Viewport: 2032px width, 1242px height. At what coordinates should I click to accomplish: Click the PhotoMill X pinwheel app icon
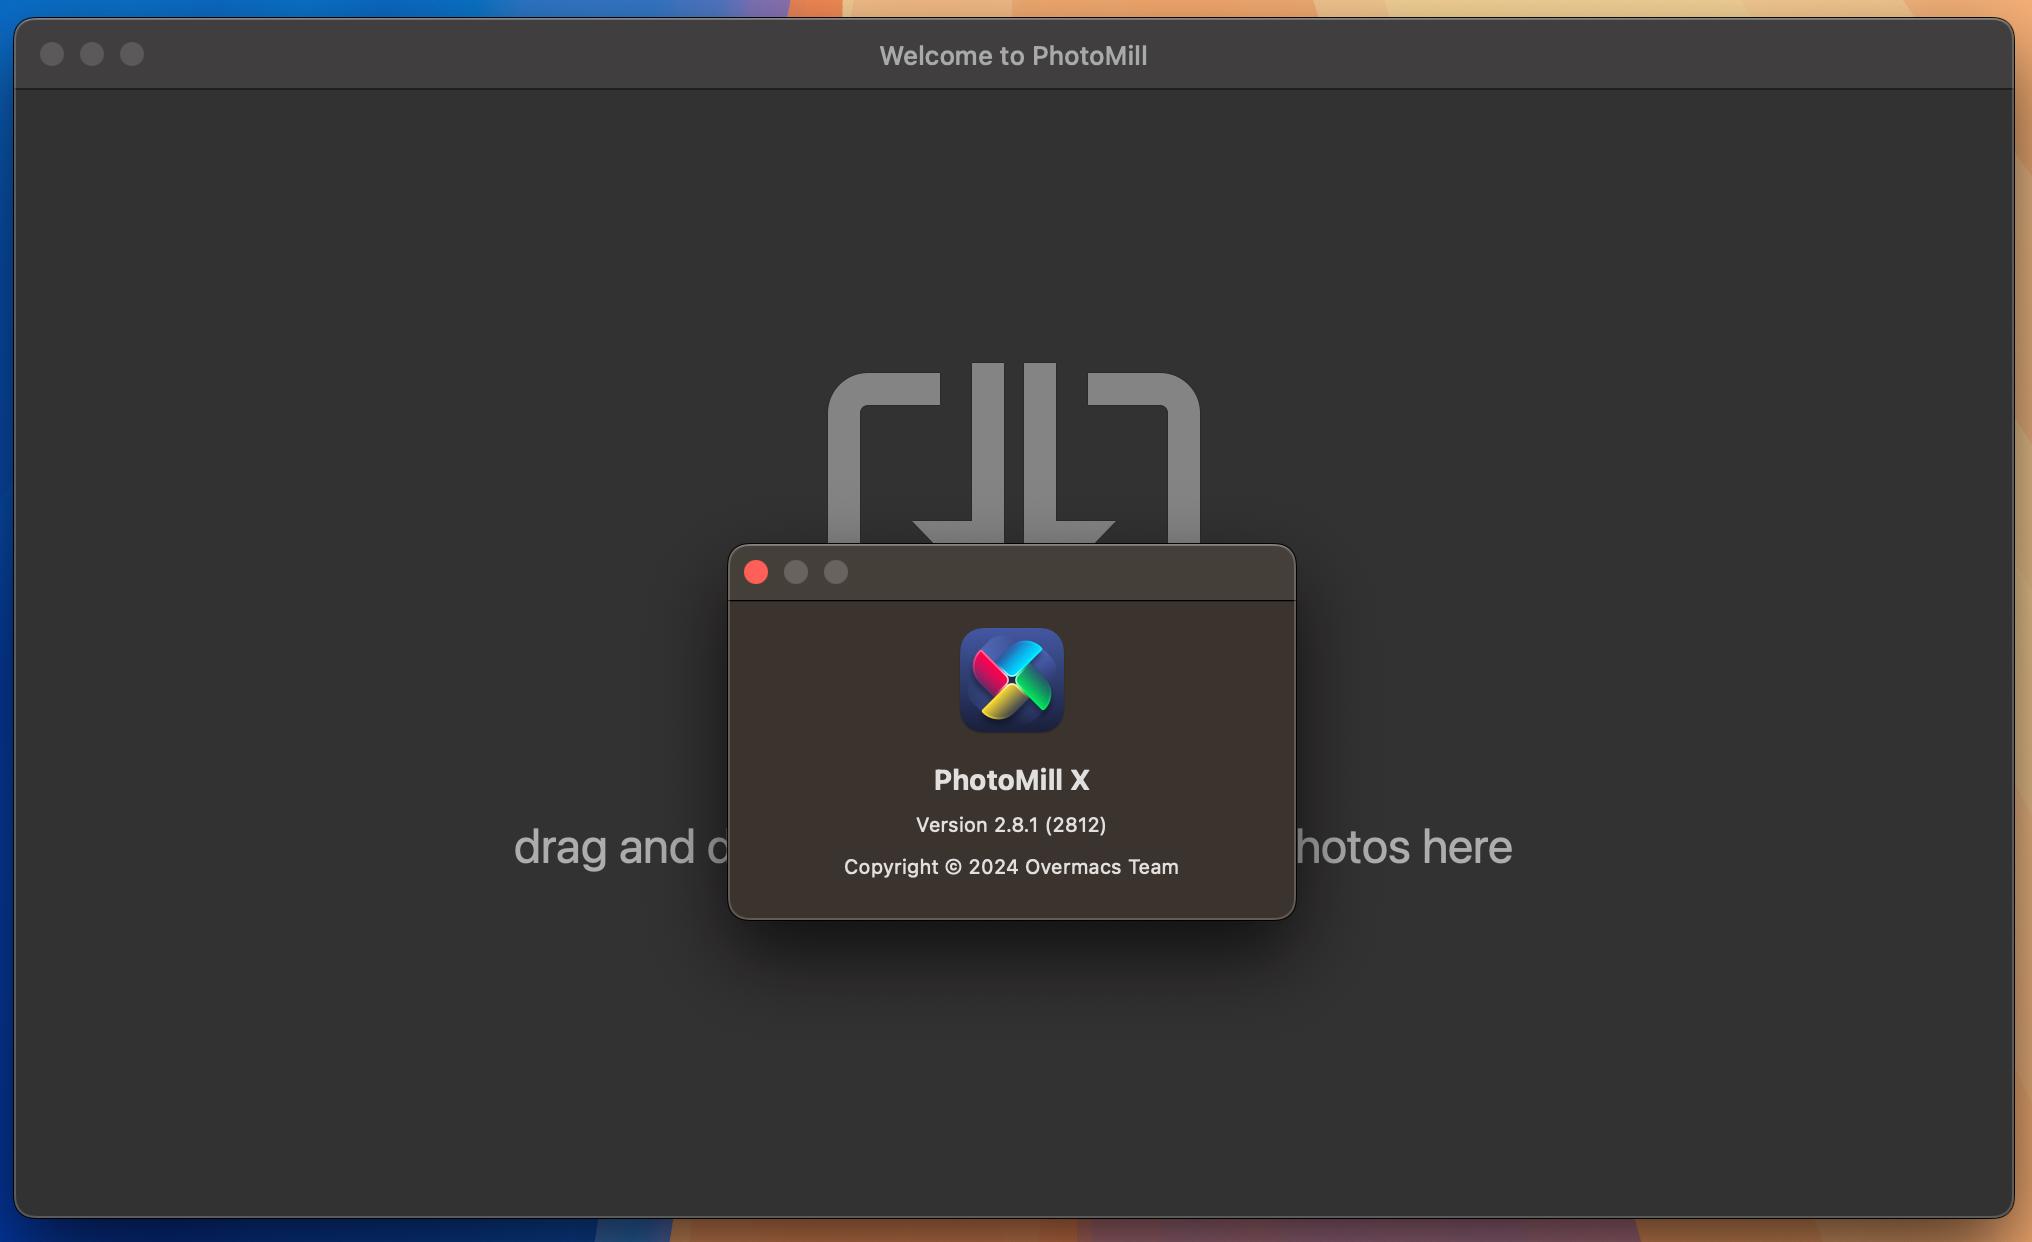coord(1012,680)
